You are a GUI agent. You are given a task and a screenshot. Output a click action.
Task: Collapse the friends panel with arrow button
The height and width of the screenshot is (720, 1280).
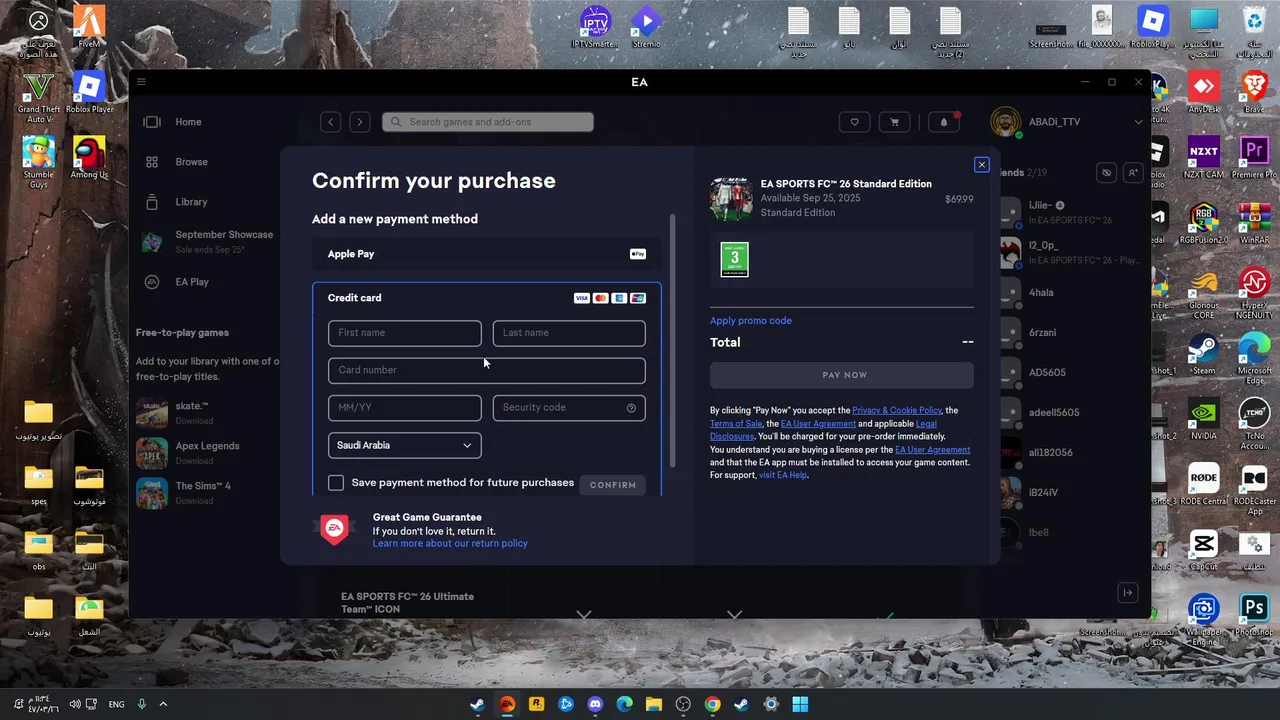click(1127, 593)
